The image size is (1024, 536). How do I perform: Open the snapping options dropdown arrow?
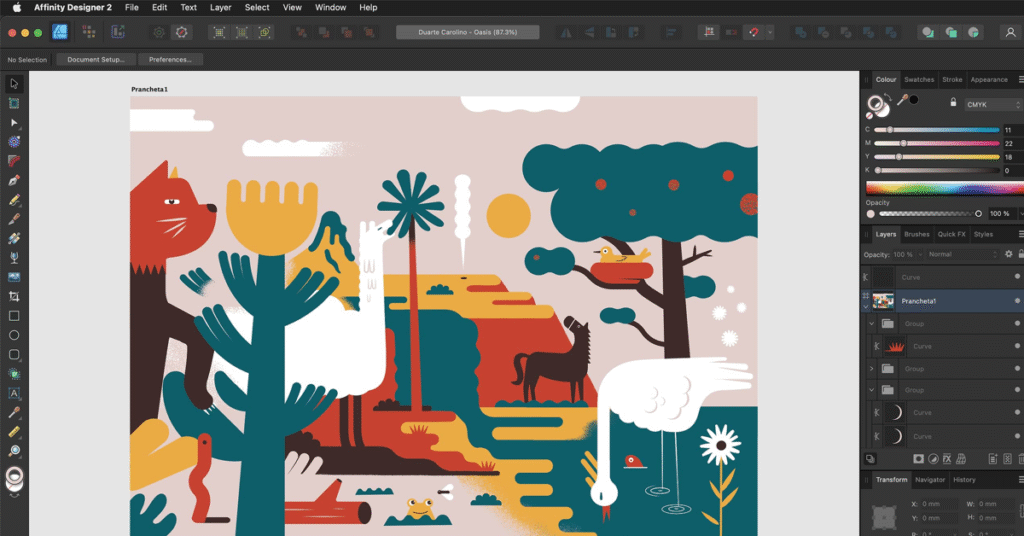[x=770, y=32]
